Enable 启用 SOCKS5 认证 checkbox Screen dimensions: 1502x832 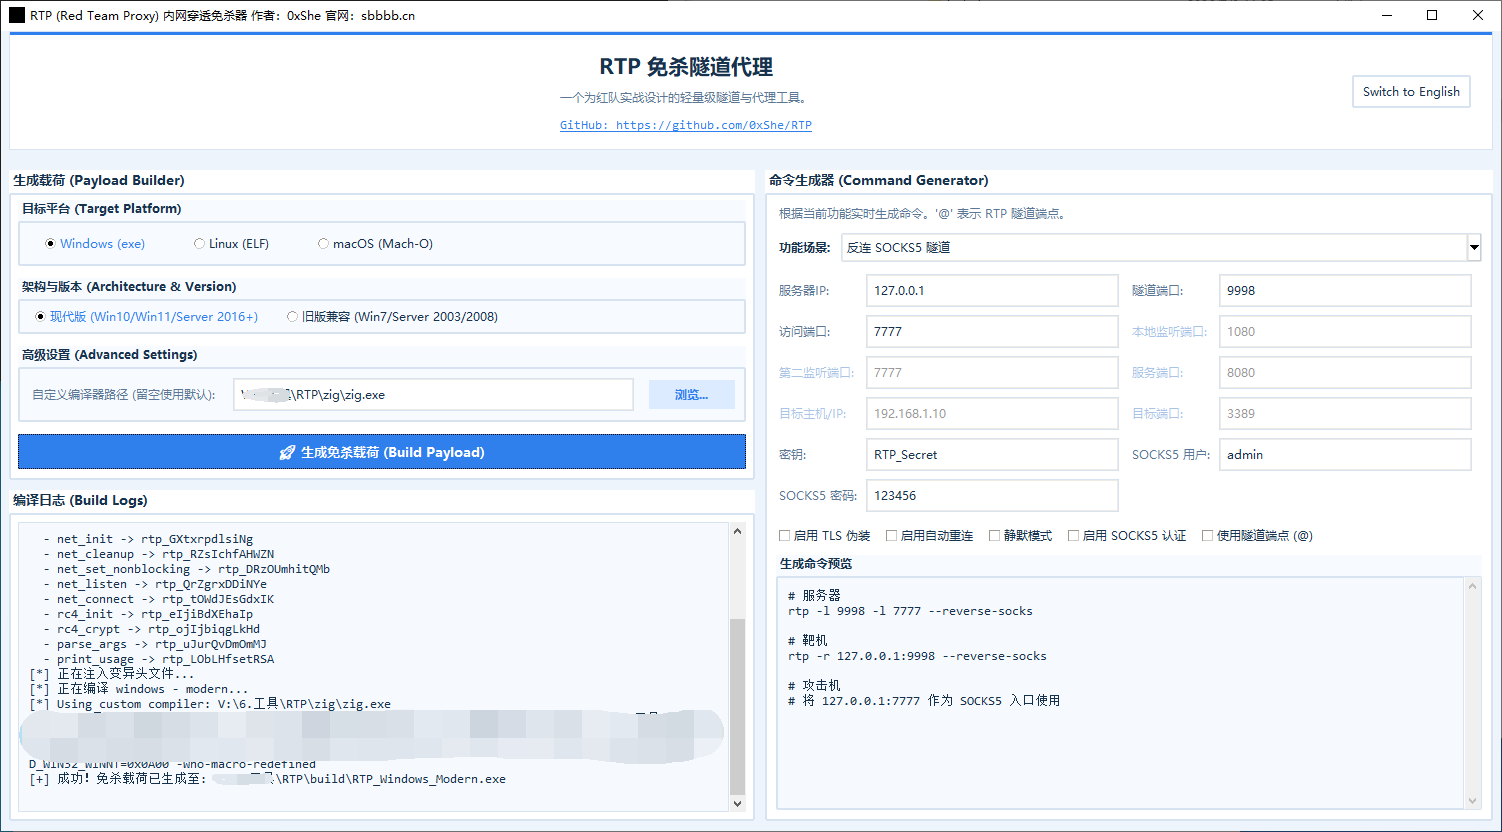point(1127,536)
